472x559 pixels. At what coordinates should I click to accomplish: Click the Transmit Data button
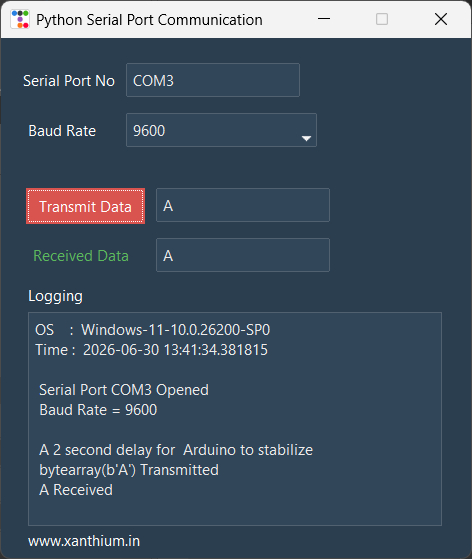click(x=86, y=206)
